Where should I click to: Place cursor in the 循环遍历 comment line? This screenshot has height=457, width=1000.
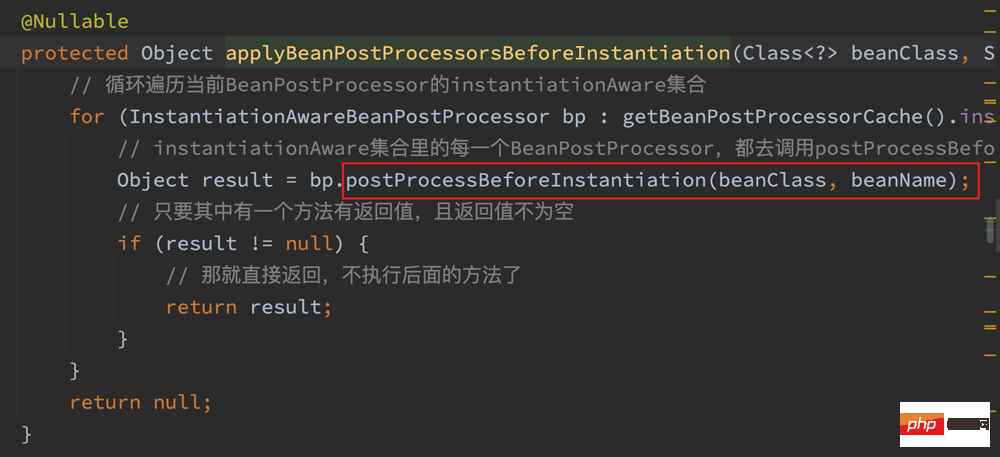tap(388, 85)
